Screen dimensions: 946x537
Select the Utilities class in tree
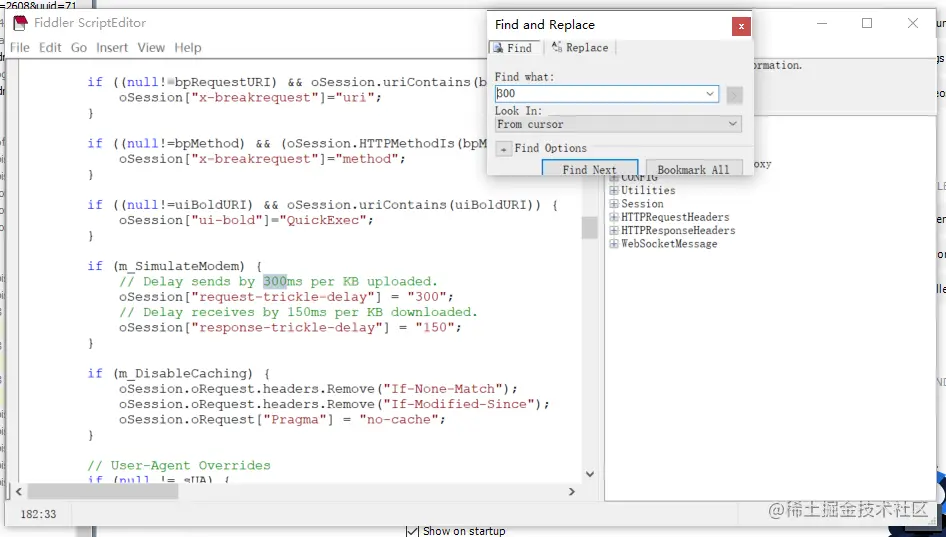point(648,190)
